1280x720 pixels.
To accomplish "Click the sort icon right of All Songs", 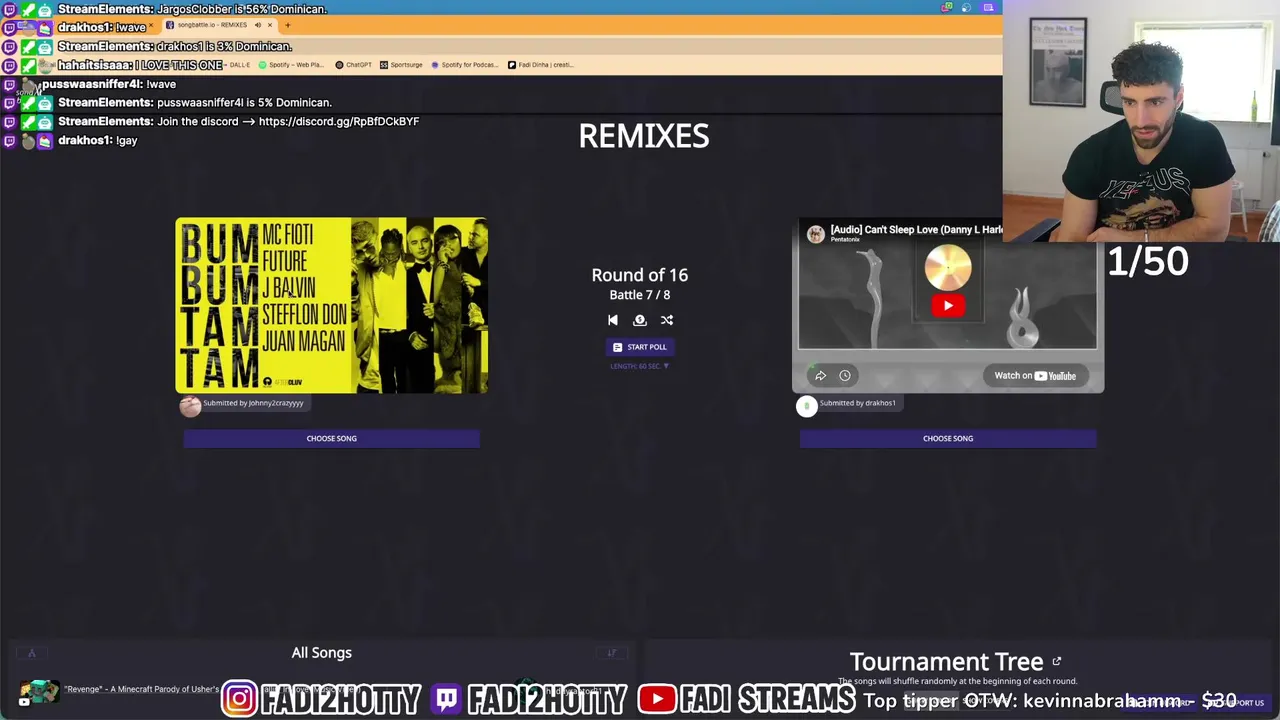I will pyautogui.click(x=612, y=653).
